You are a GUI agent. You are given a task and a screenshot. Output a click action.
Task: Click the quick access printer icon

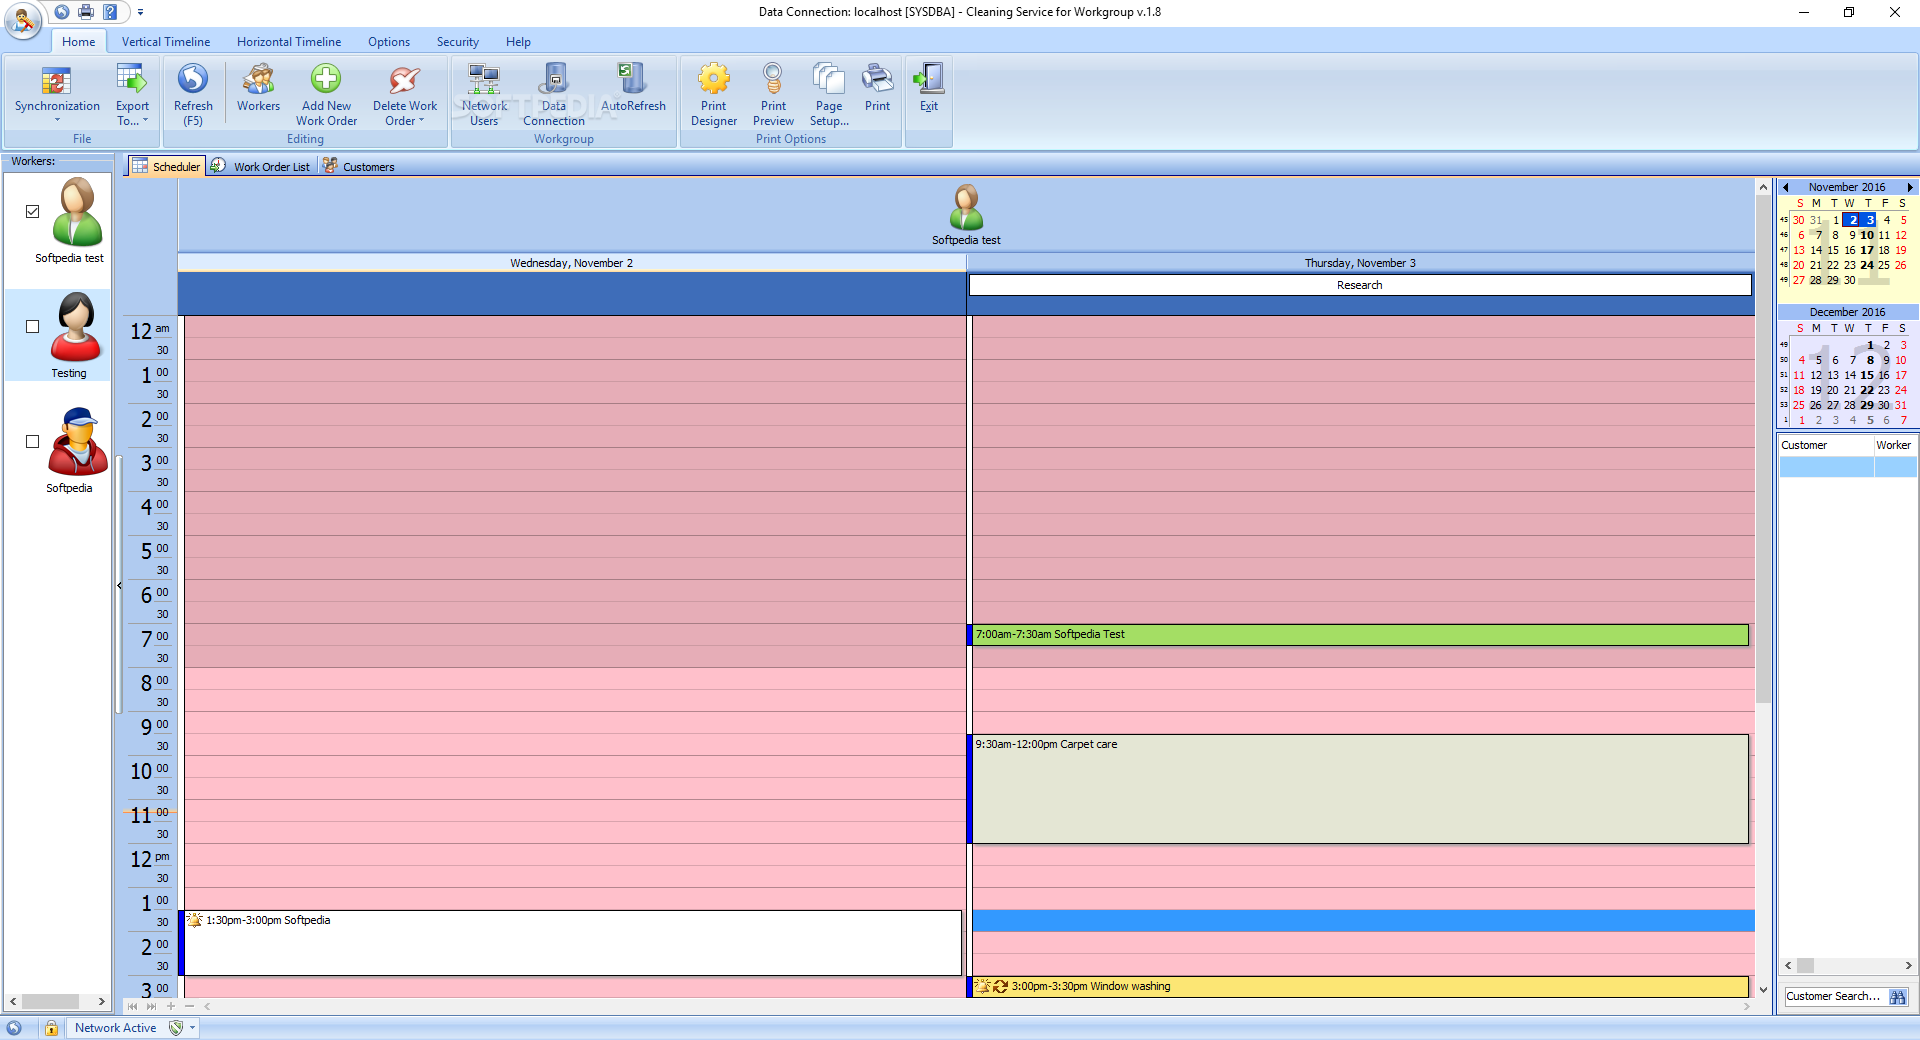pos(86,12)
